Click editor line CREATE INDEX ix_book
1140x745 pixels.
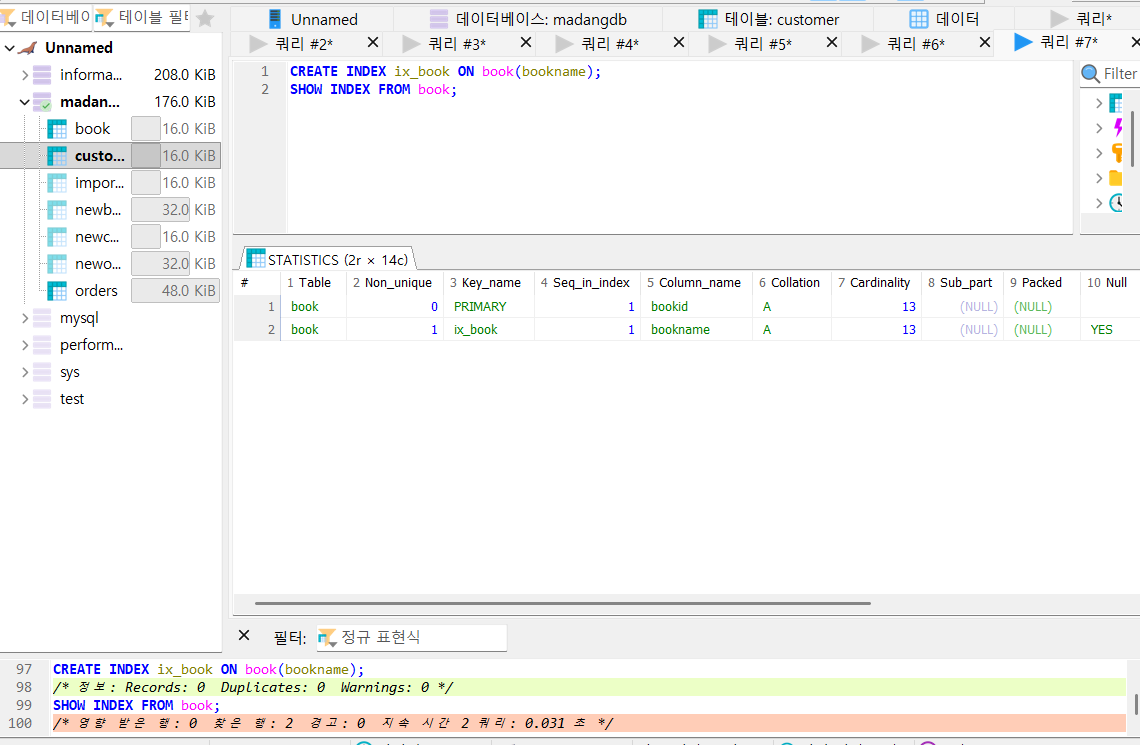point(445,71)
